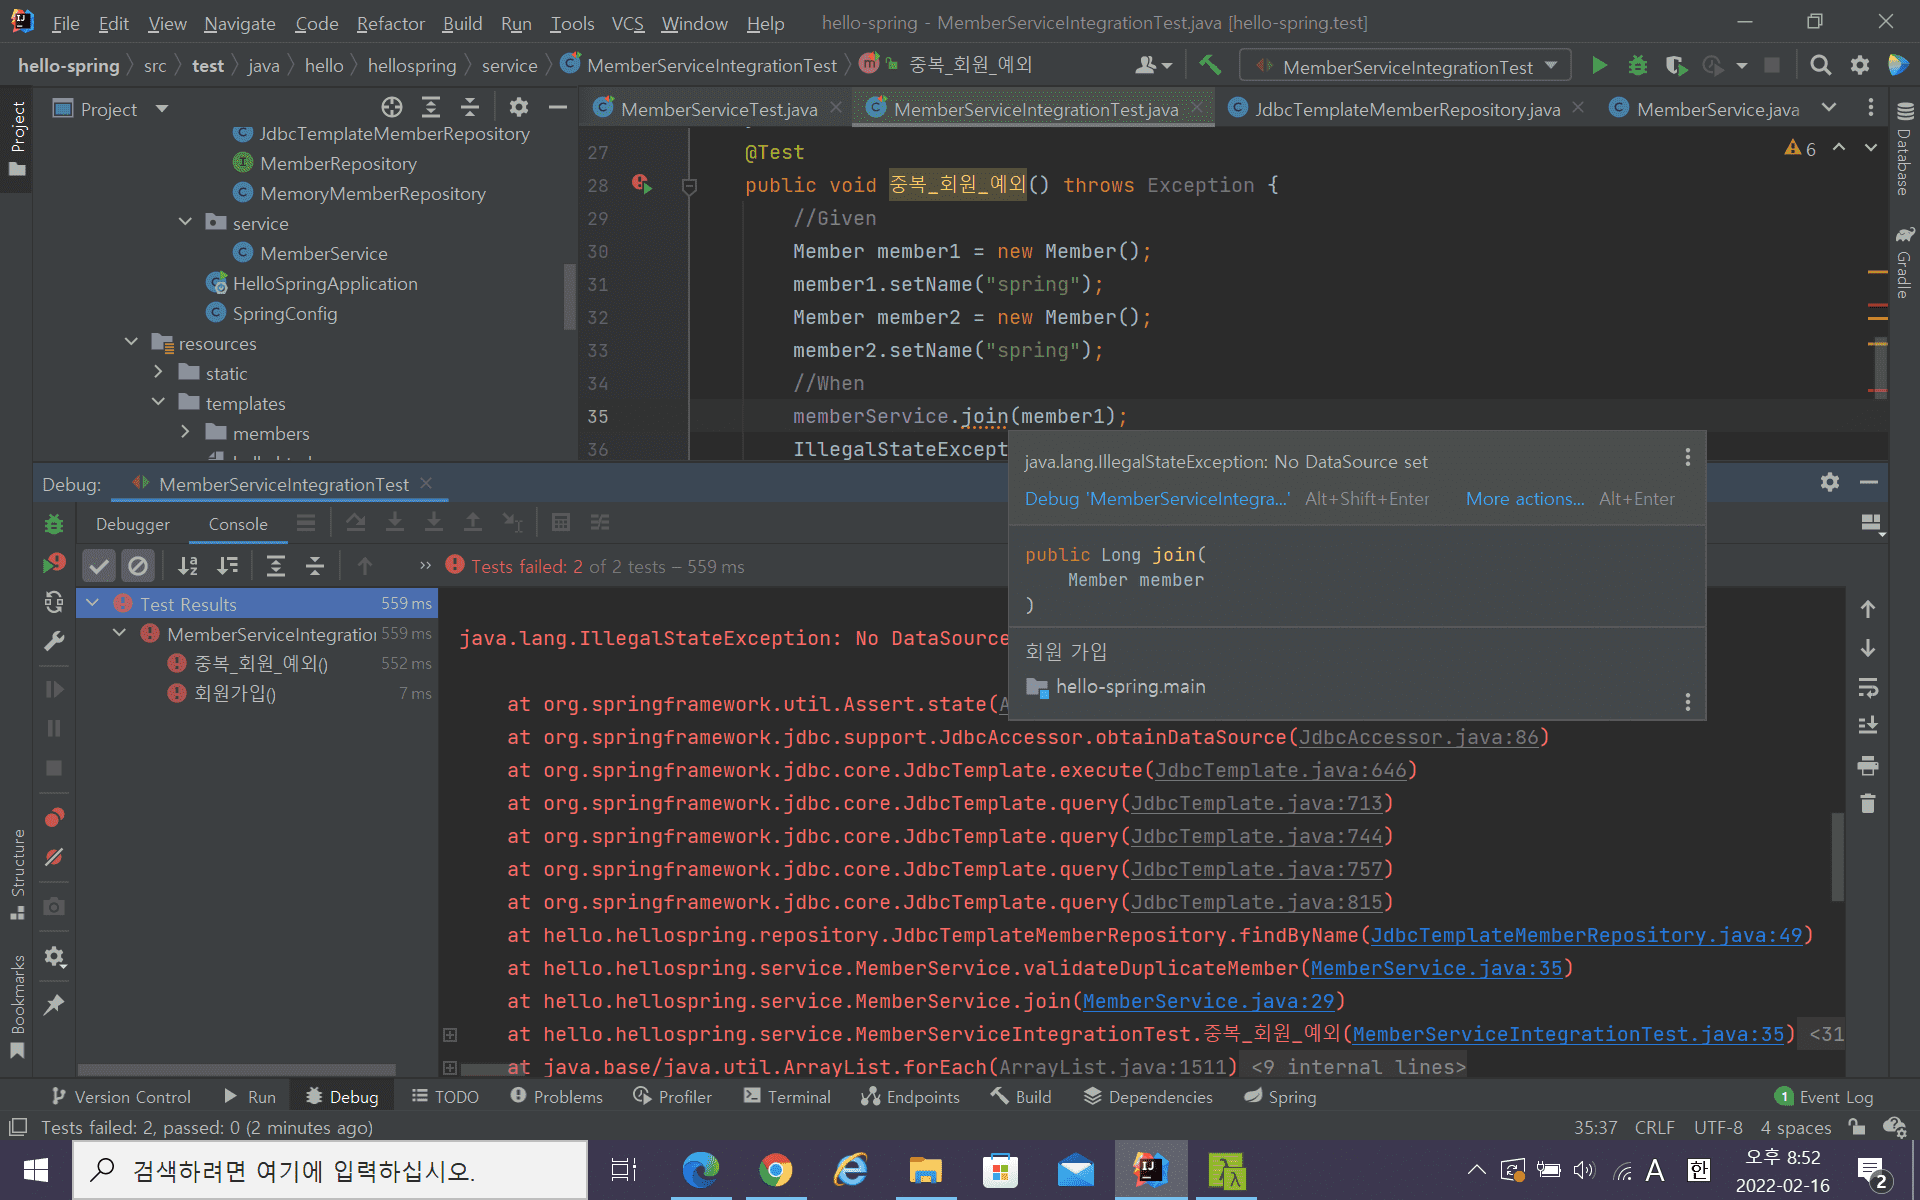This screenshot has height=1200, width=1920.
Task: Open Chrome from Windows taskbar
Action: click(775, 1169)
